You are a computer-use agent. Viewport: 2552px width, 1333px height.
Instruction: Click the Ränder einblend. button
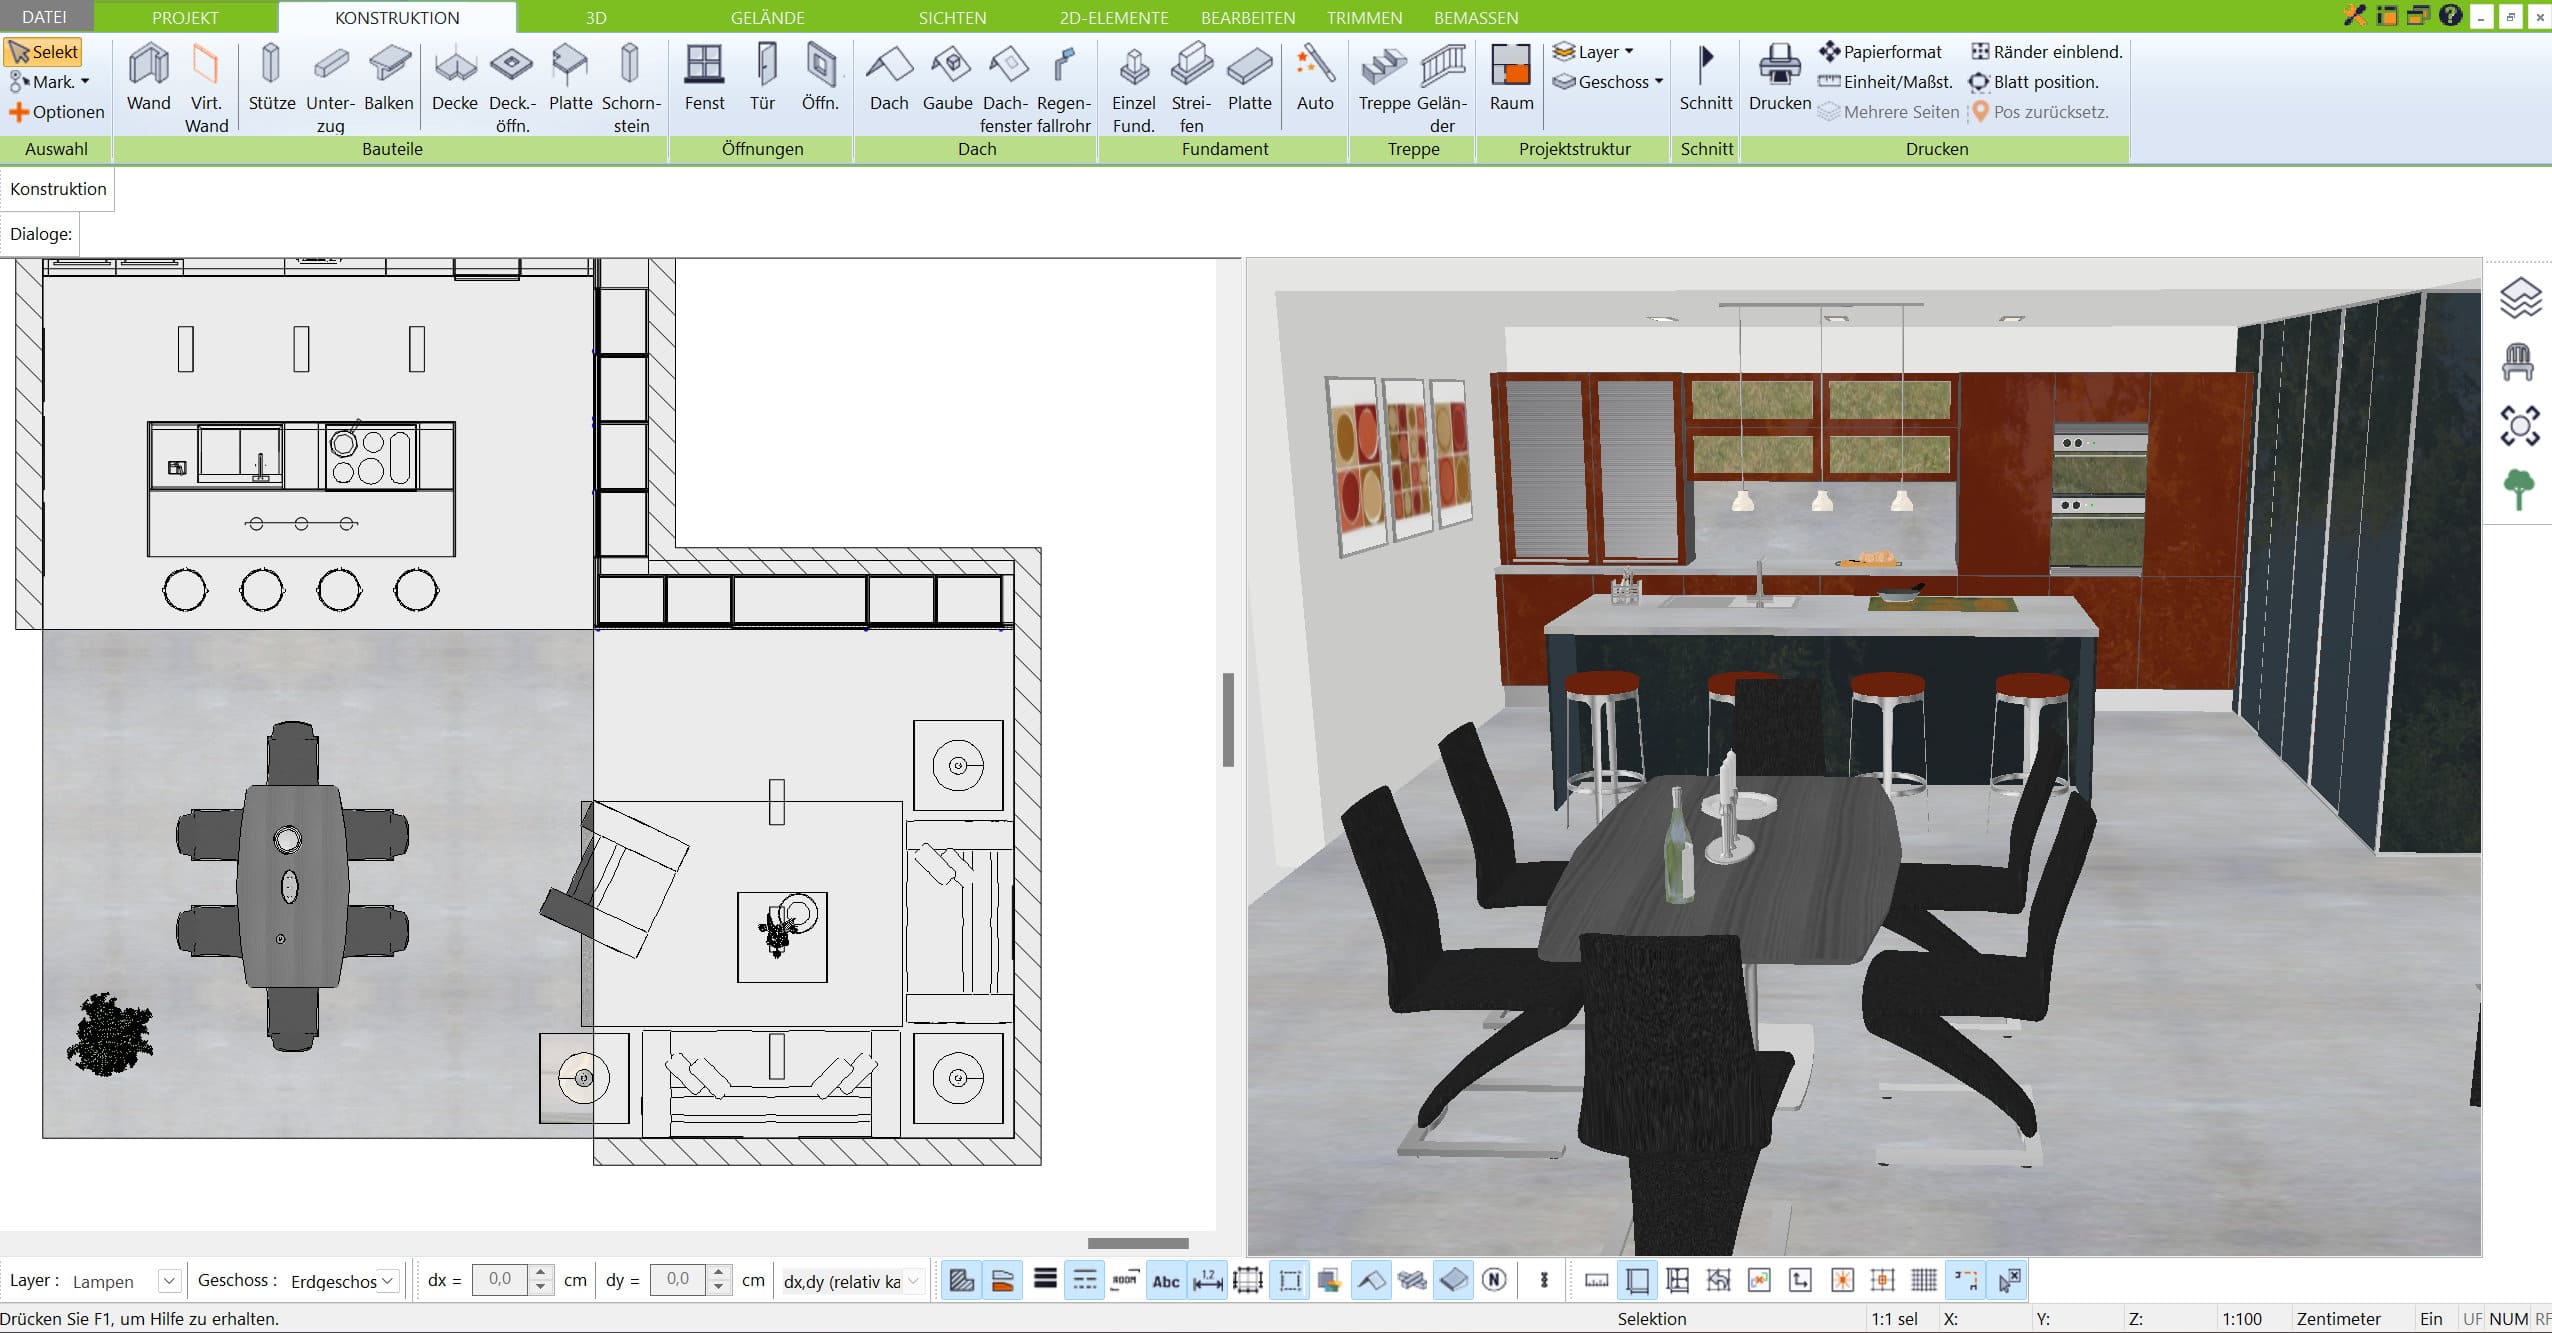pos(2046,52)
